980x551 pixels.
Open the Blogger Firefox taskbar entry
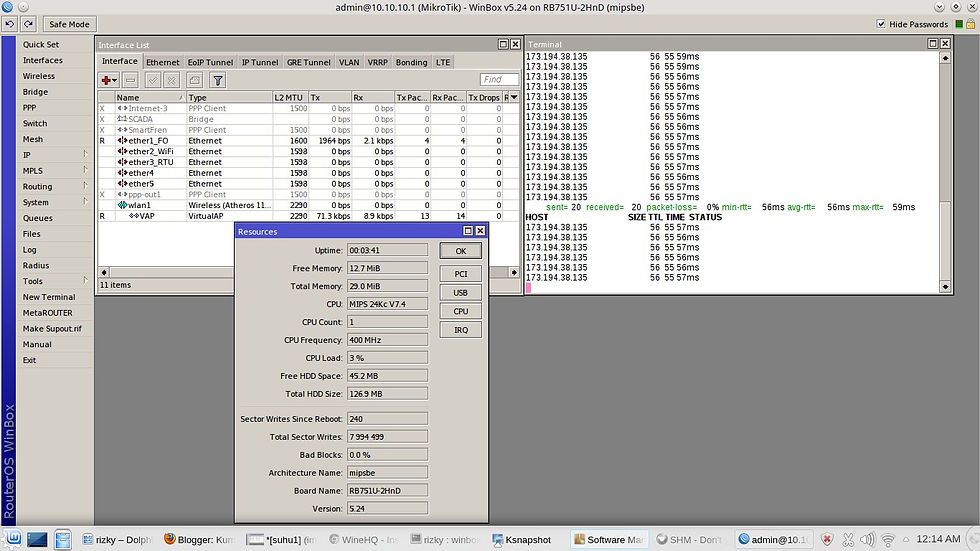(200, 540)
